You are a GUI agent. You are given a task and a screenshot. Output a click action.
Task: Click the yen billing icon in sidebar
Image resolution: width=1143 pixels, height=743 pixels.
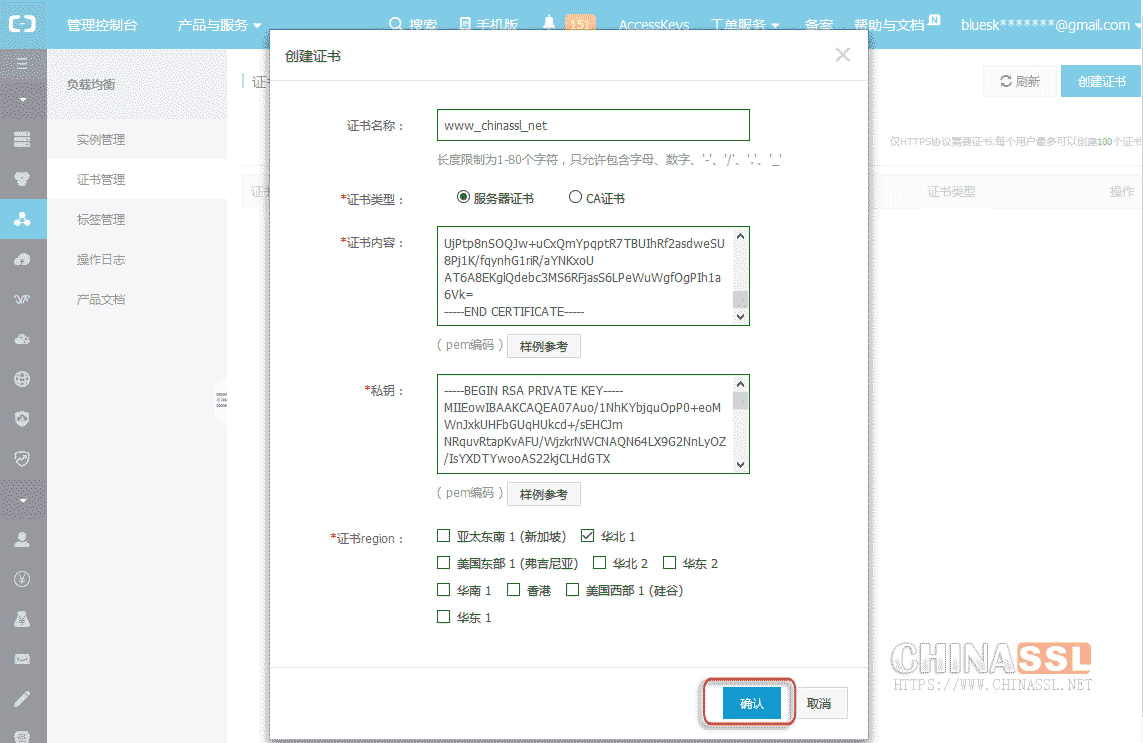(22, 579)
